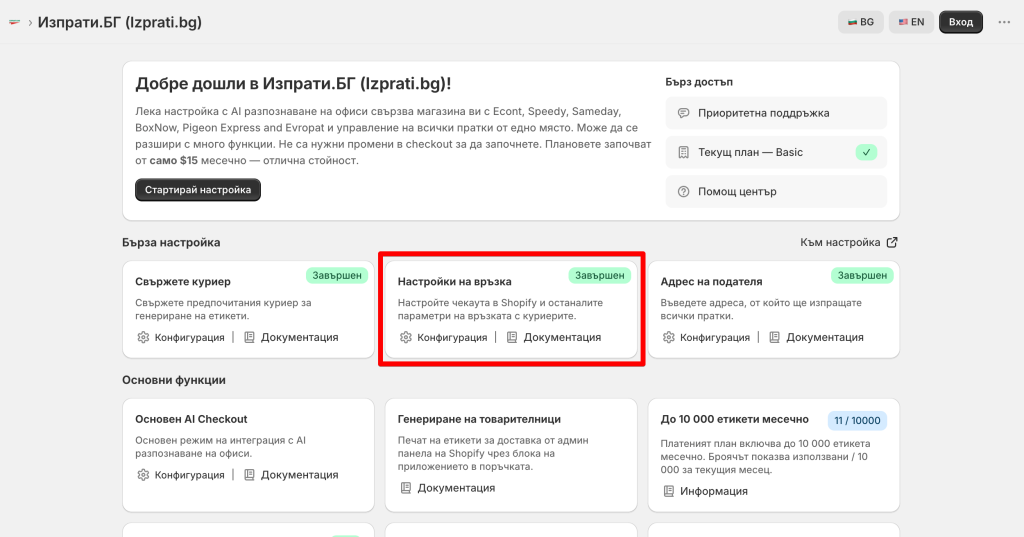The width and height of the screenshot is (1024, 537).
Task: Click the 11 / 10000 usage badge
Action: click(x=857, y=421)
